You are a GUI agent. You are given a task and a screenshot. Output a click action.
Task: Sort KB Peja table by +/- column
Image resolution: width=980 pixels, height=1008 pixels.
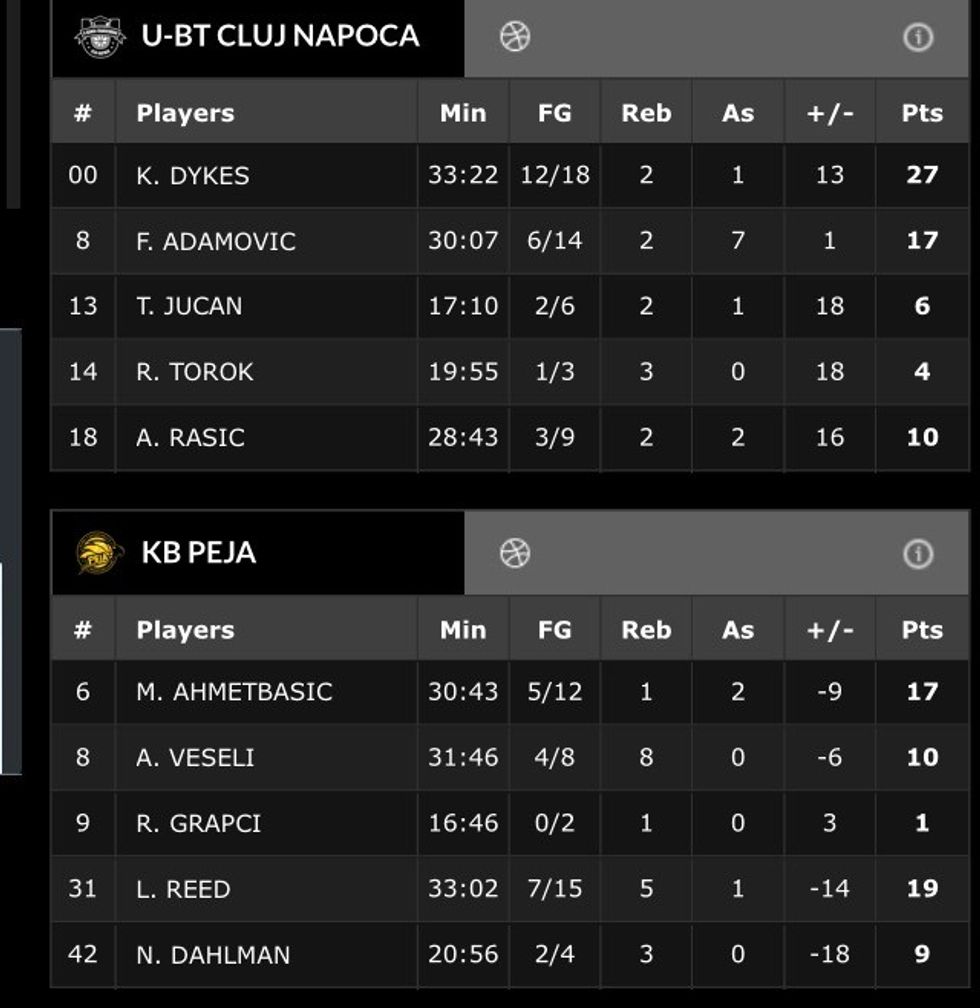[x=830, y=629]
